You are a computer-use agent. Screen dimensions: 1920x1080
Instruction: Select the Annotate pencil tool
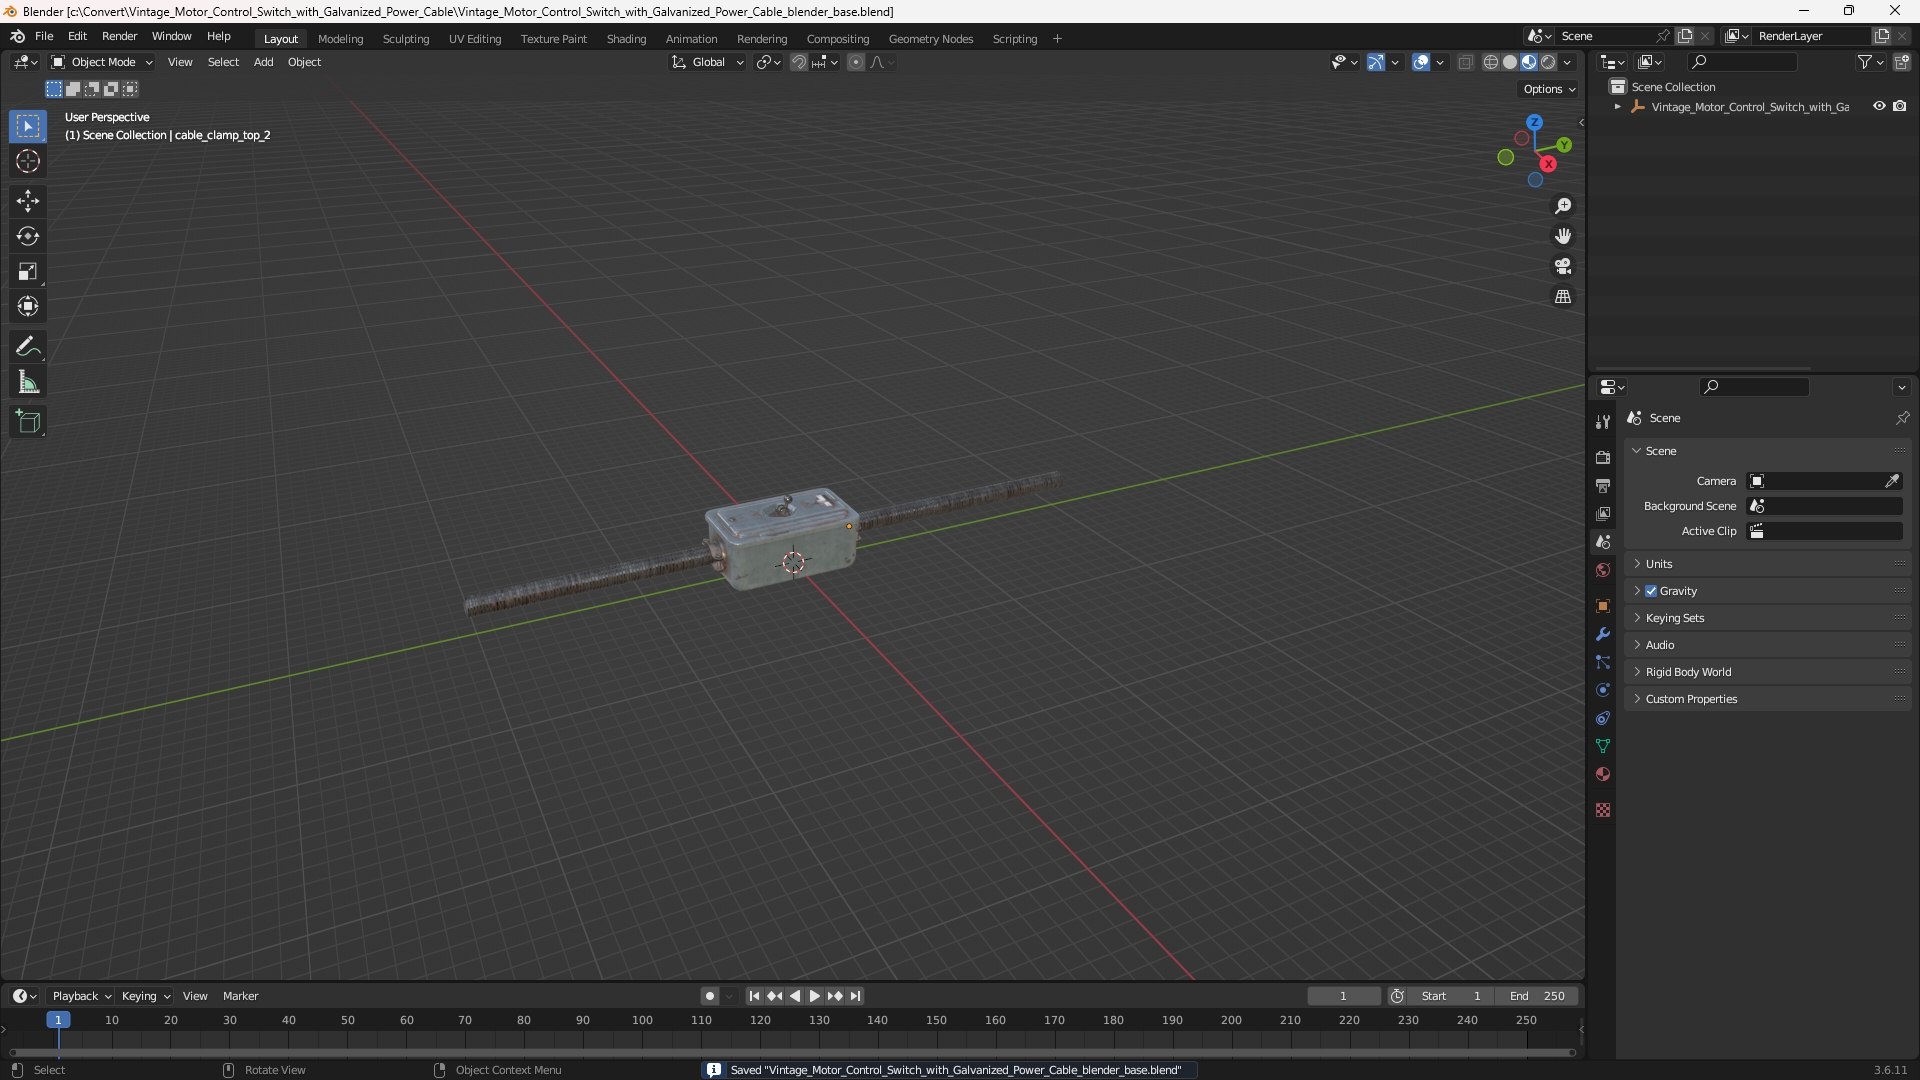(x=28, y=347)
